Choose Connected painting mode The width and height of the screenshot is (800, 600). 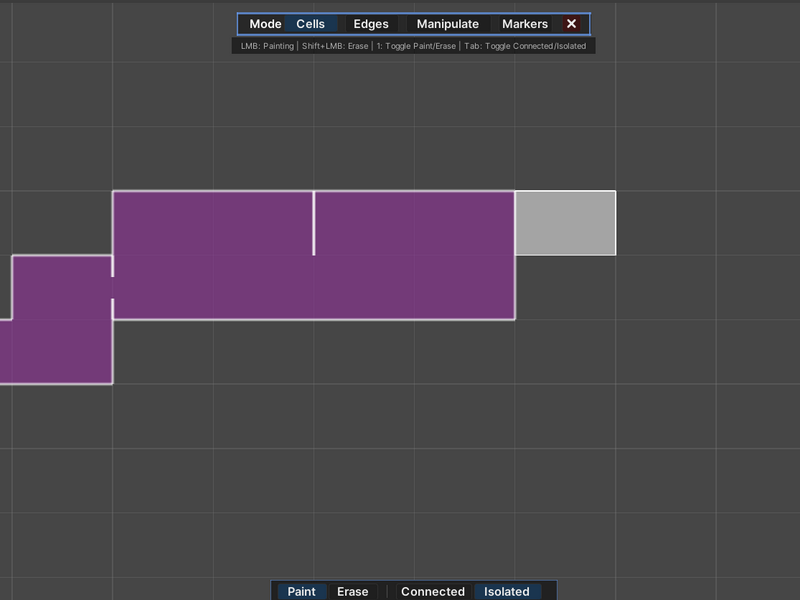[x=433, y=591]
